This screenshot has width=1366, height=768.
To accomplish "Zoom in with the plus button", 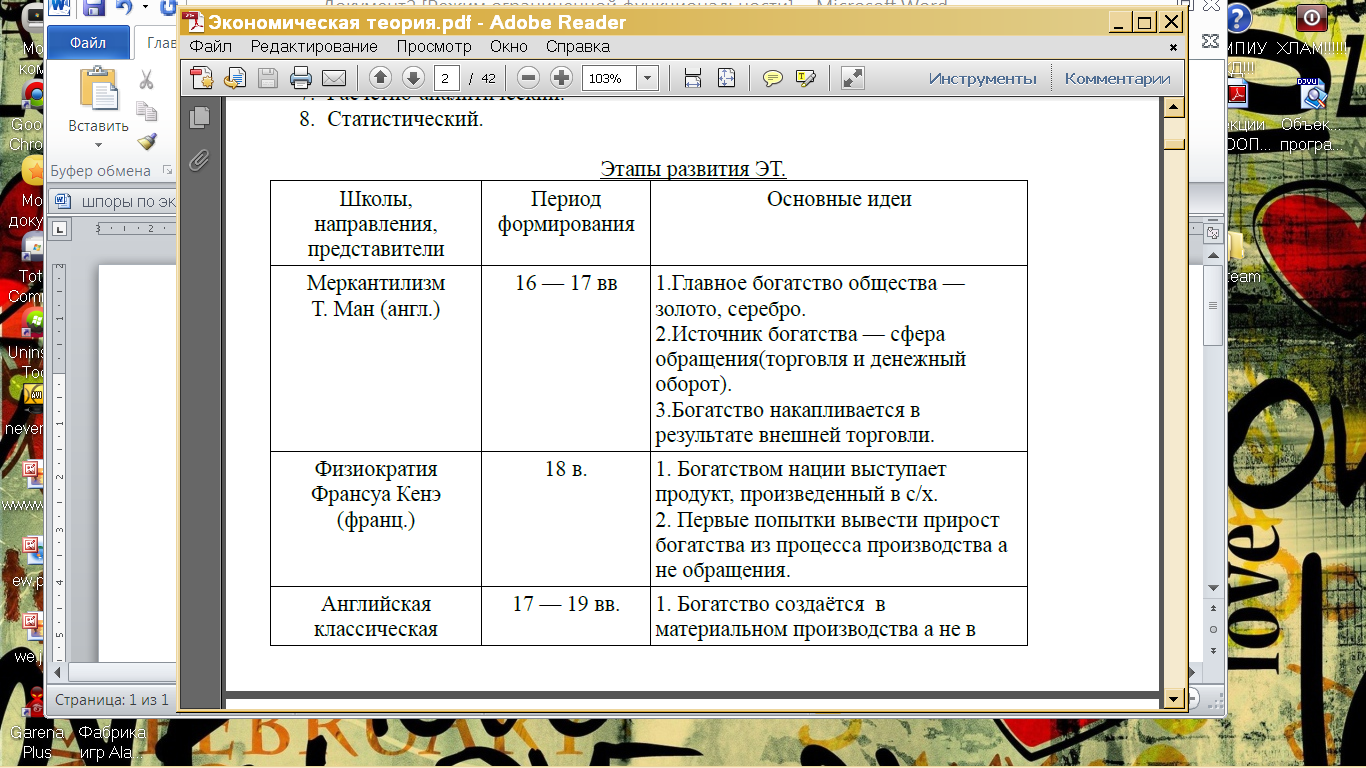I will tap(561, 78).
